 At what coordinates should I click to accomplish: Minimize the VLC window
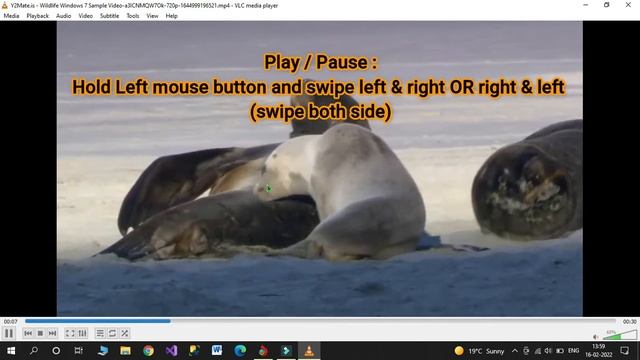(586, 5)
